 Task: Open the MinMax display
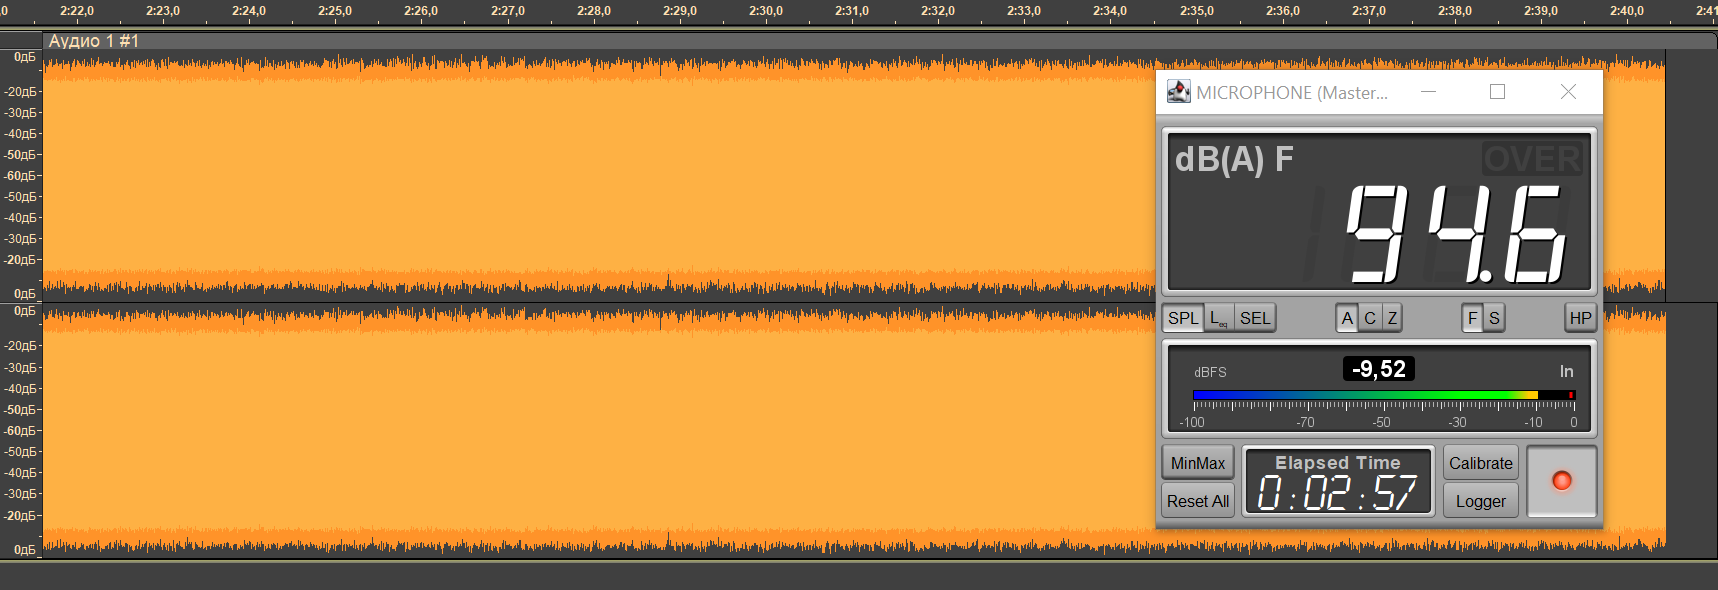(1198, 463)
